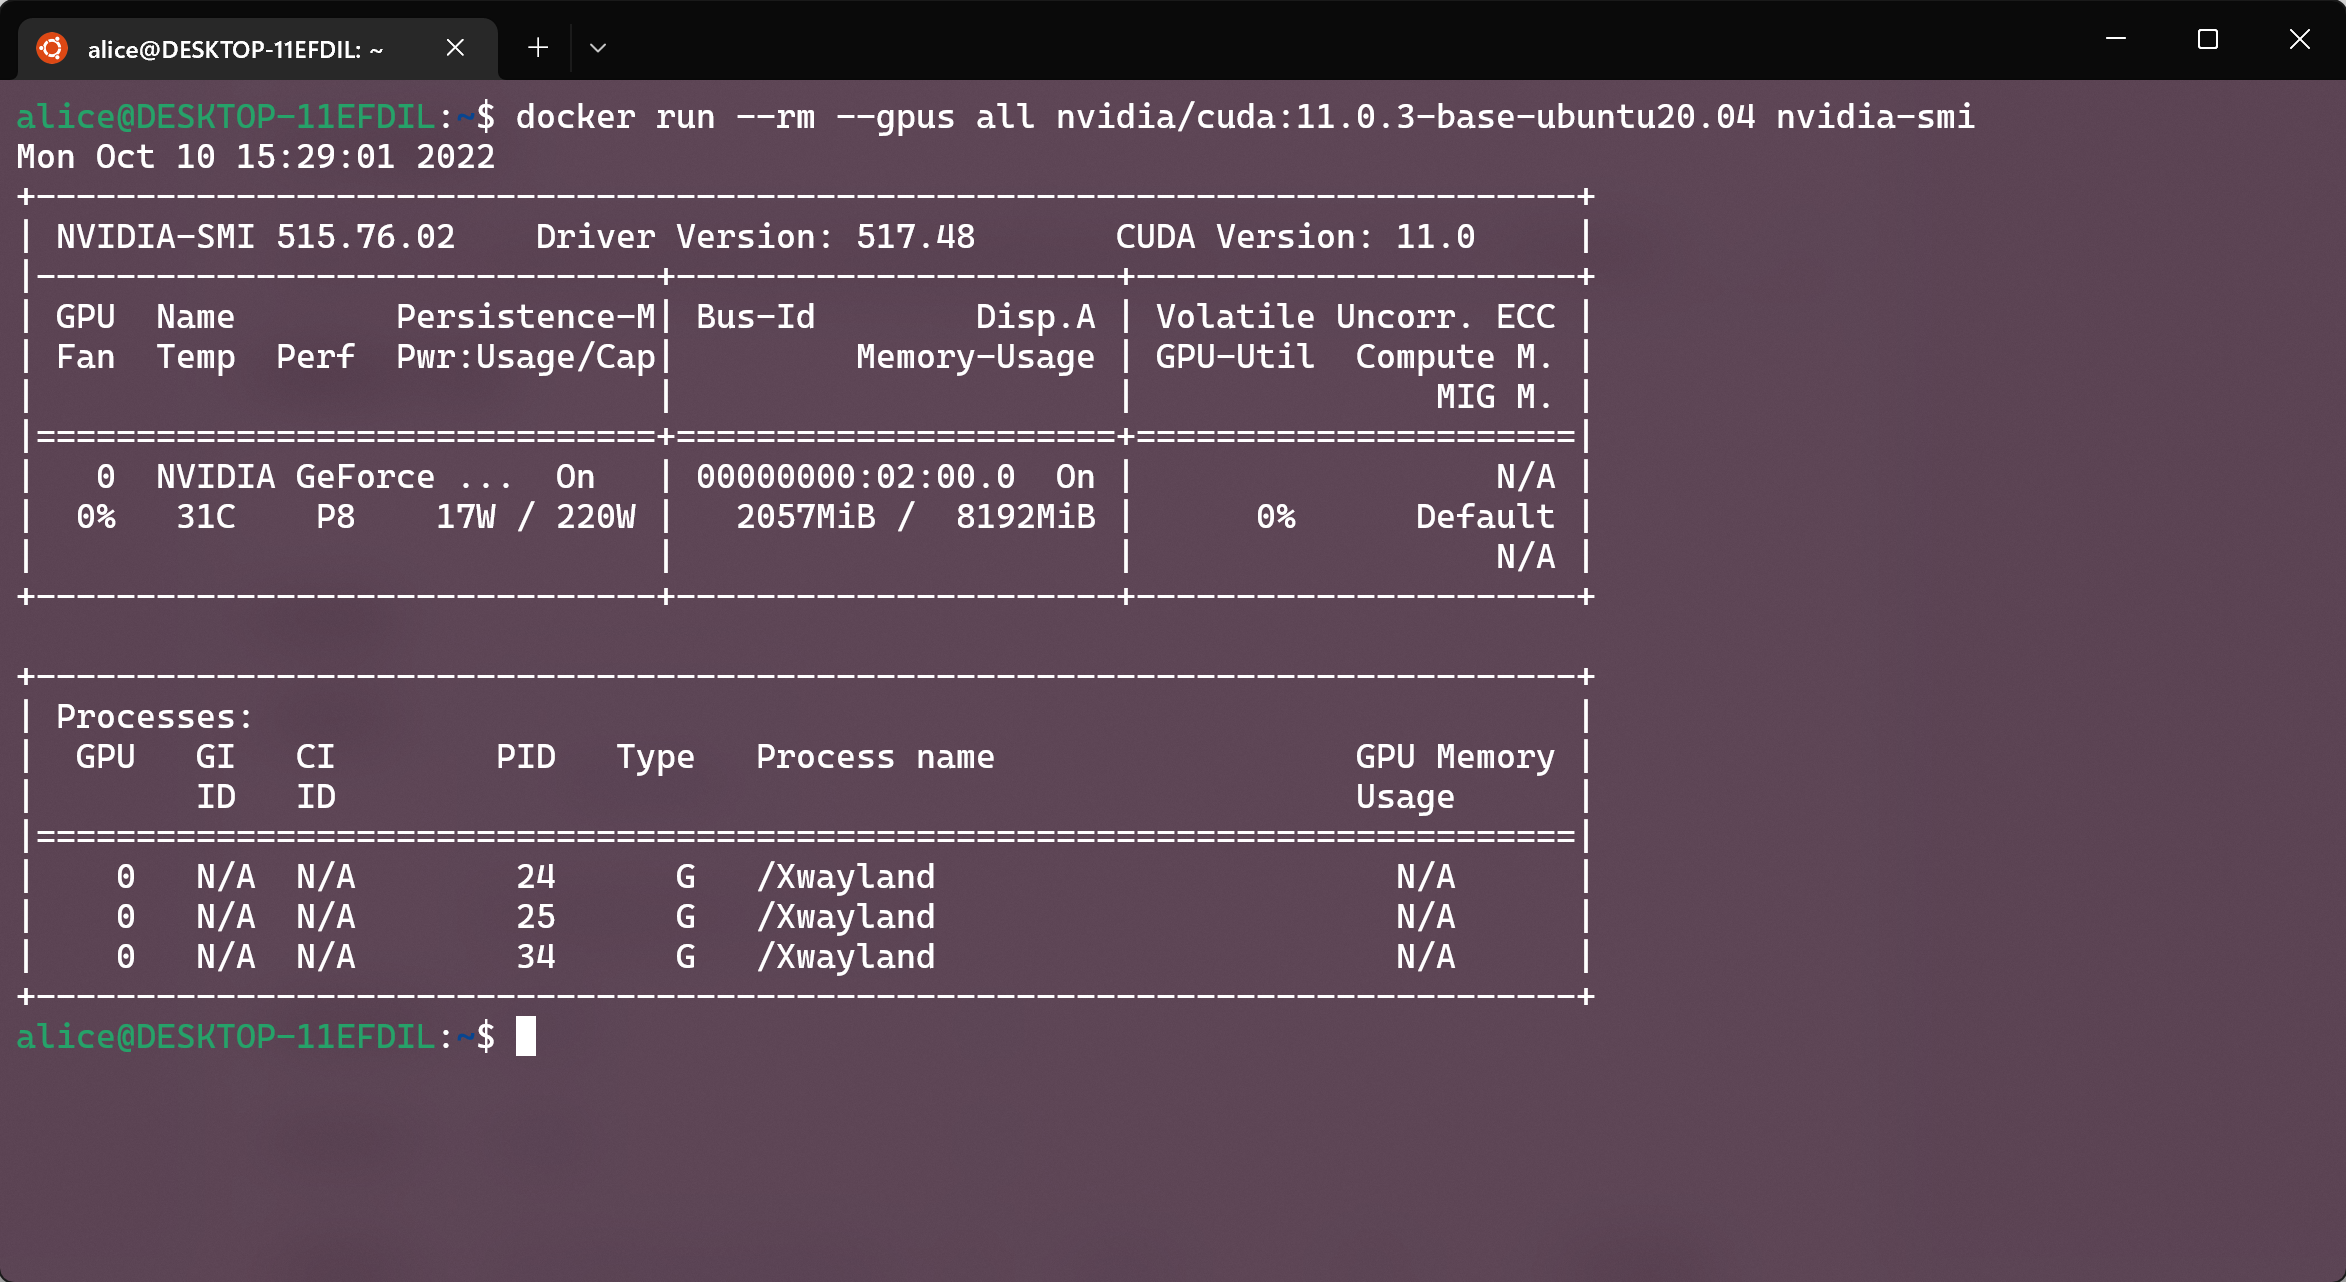The image size is (2346, 1282).
Task: Open the new tab dropdown chevron
Action: pyautogui.click(x=598, y=47)
